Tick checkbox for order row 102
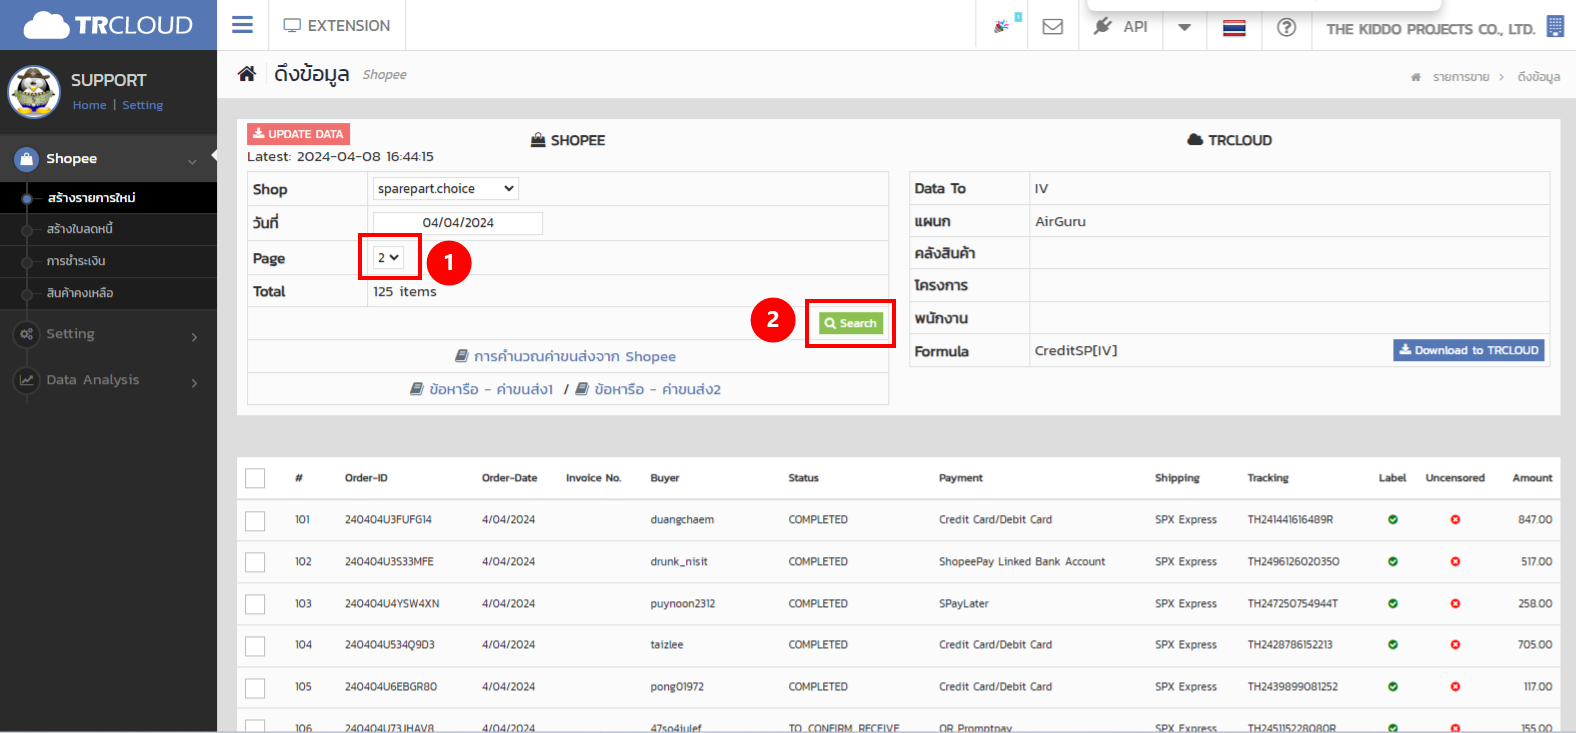 [x=255, y=562]
